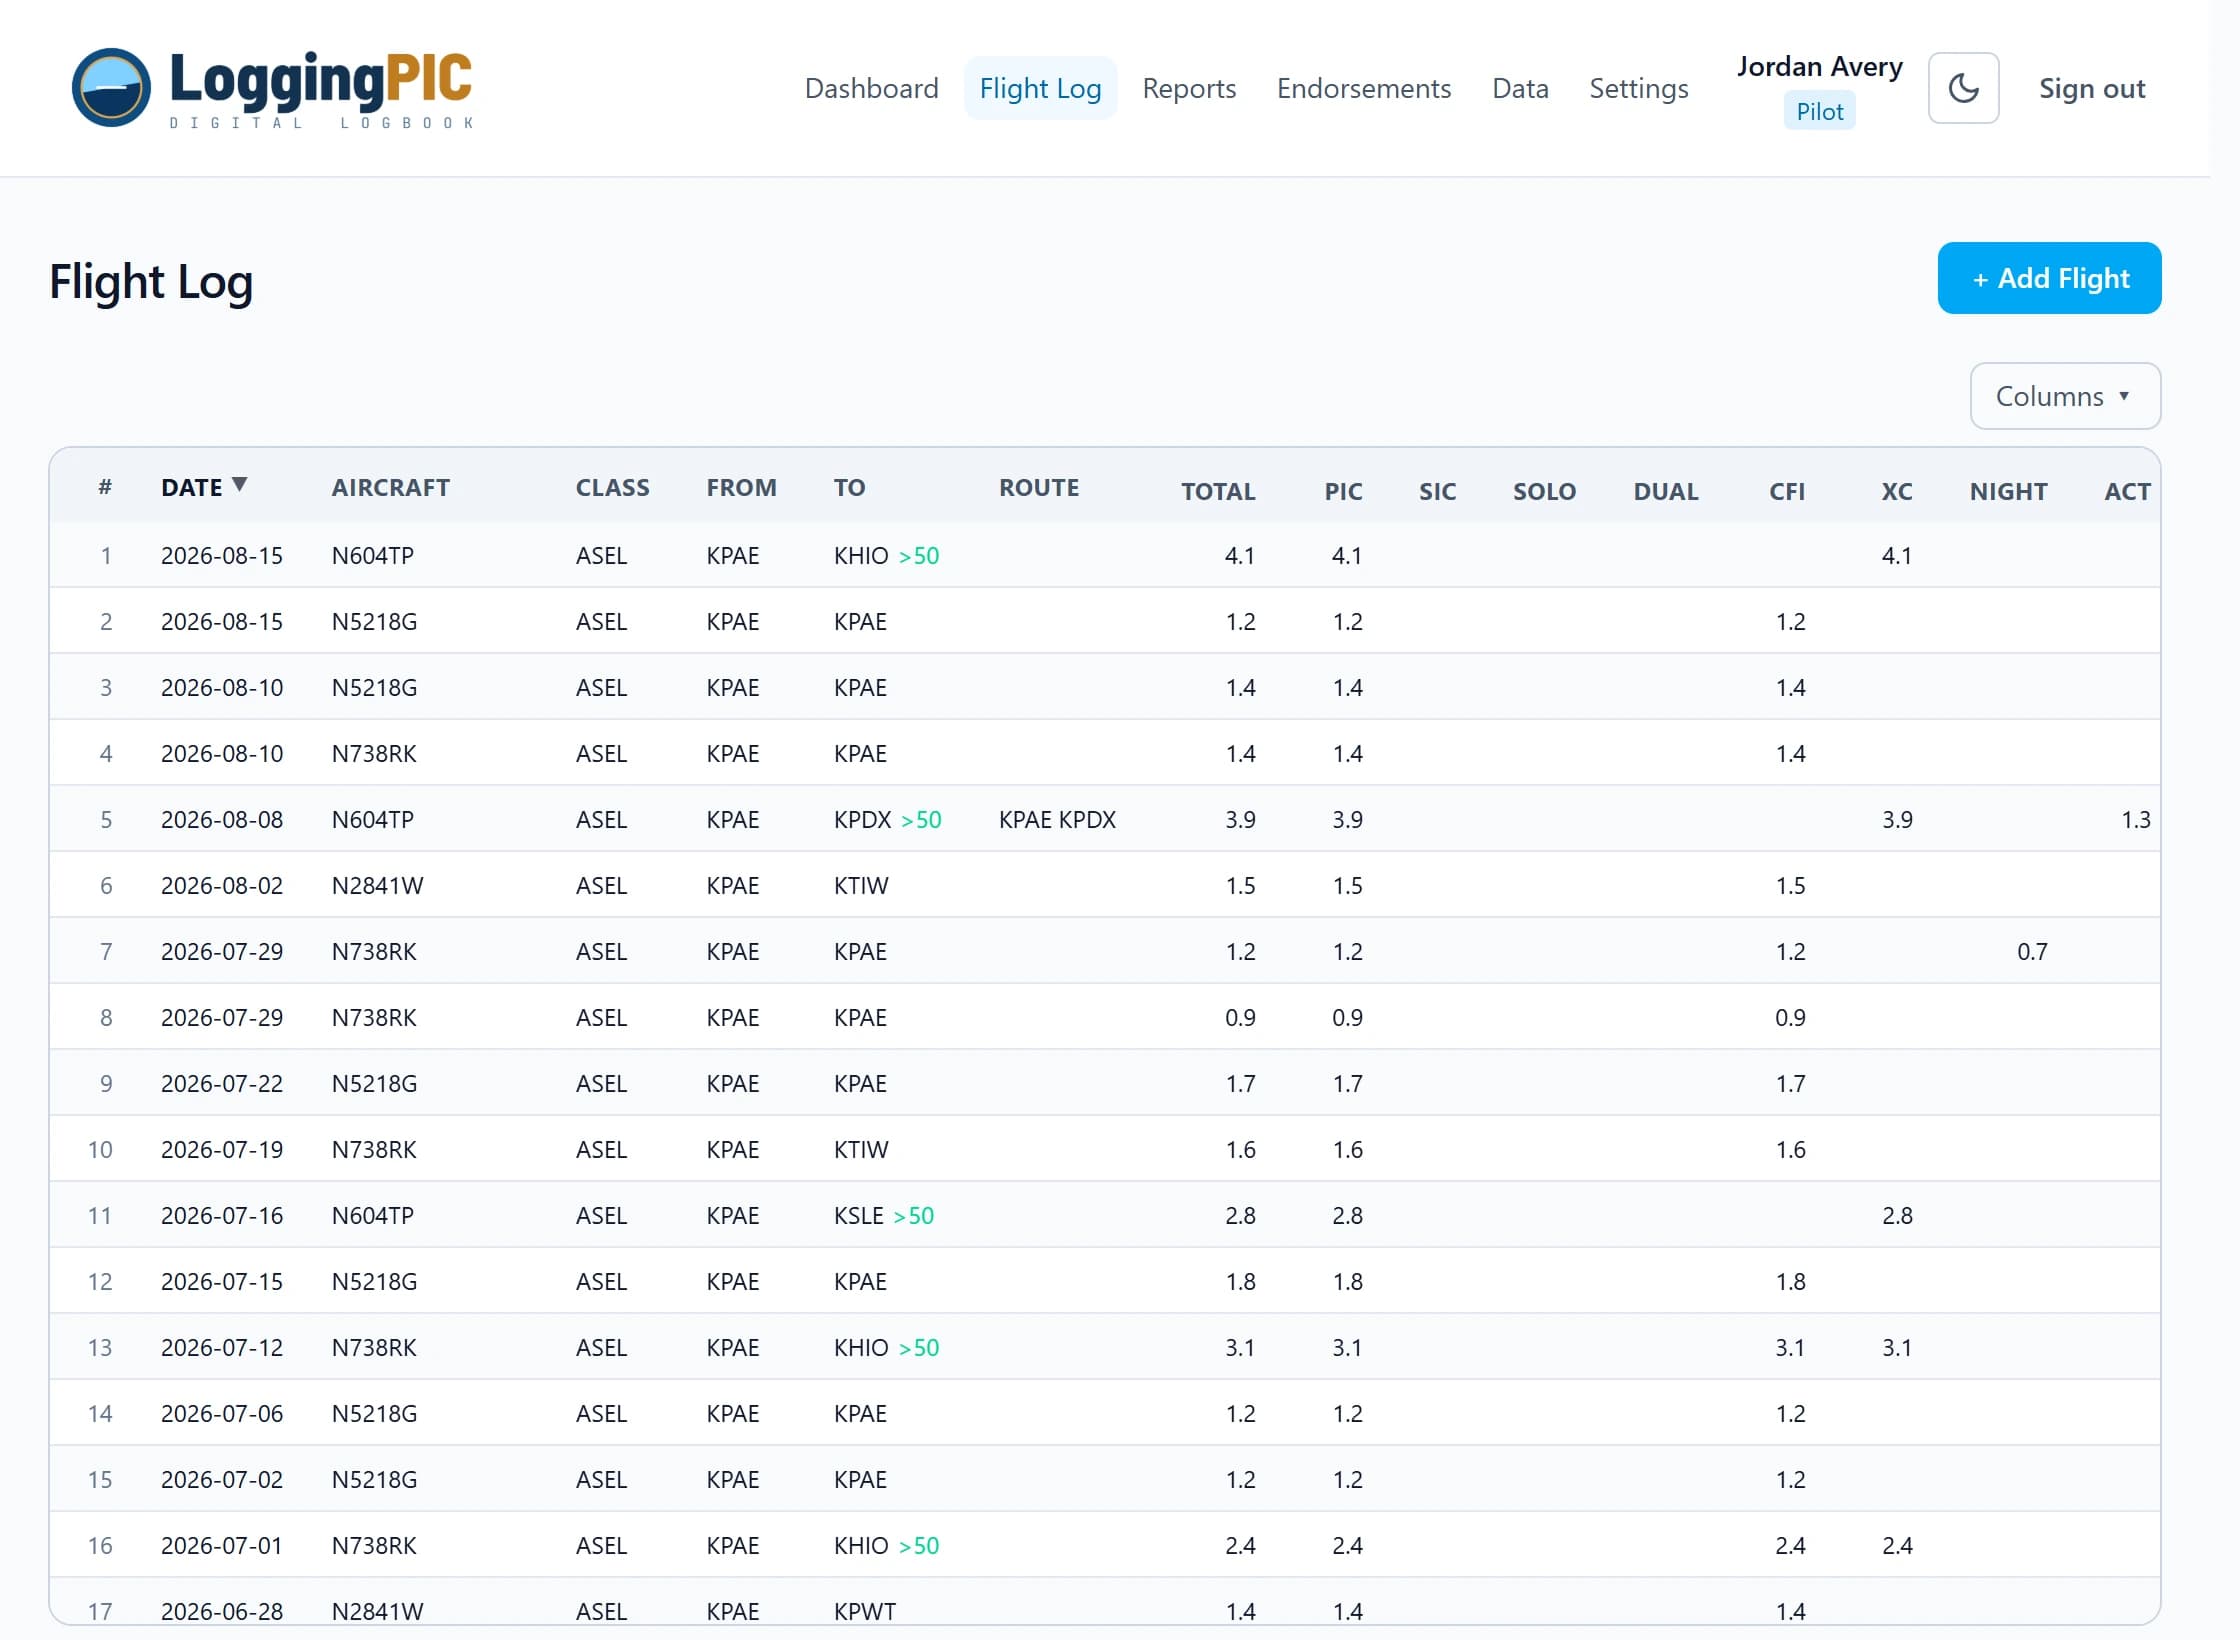Click the >50 badge in row 1
2240x1640 pixels.
pos(918,555)
